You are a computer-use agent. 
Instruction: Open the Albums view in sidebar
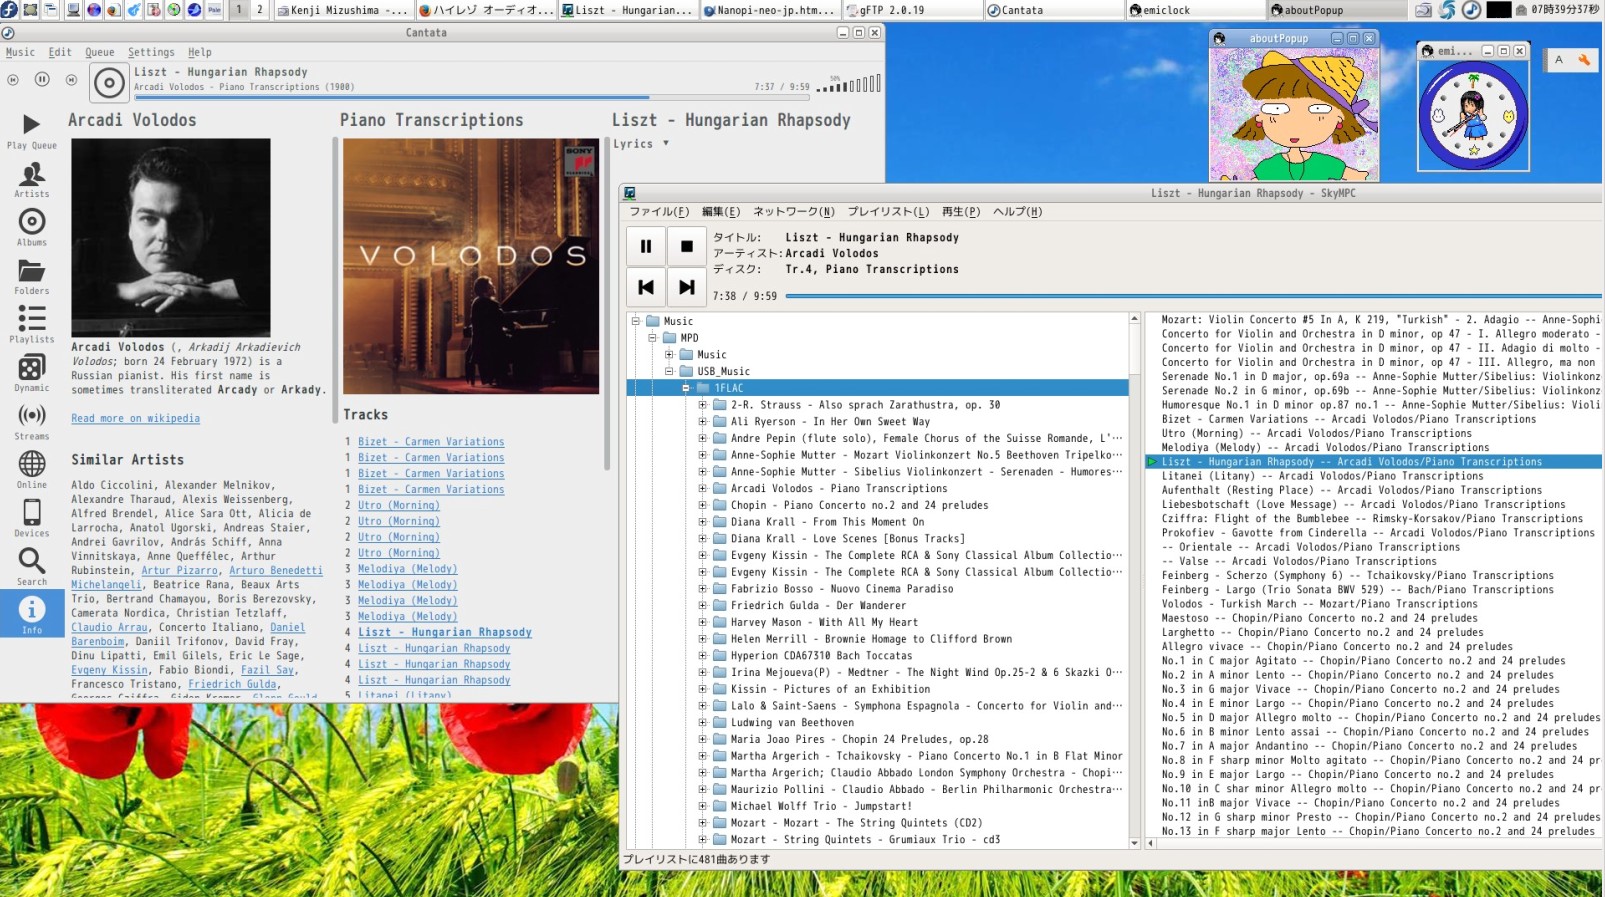32,227
